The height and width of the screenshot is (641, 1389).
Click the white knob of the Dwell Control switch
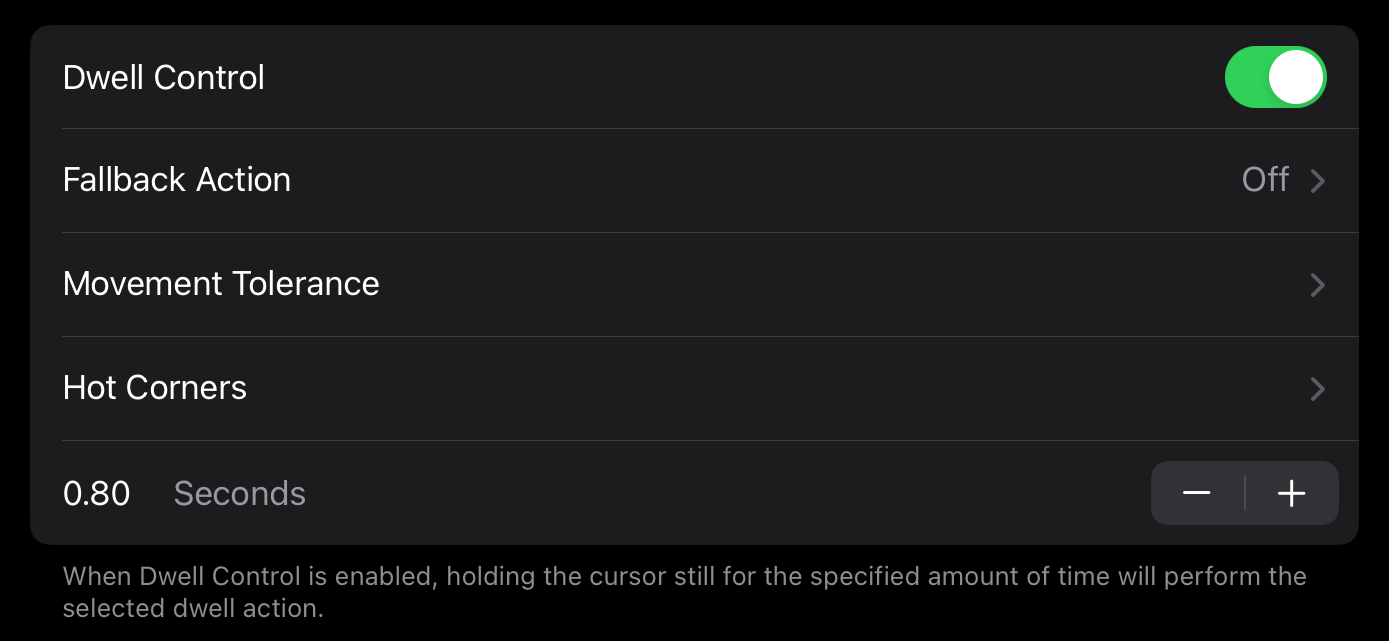pyautogui.click(x=1296, y=77)
